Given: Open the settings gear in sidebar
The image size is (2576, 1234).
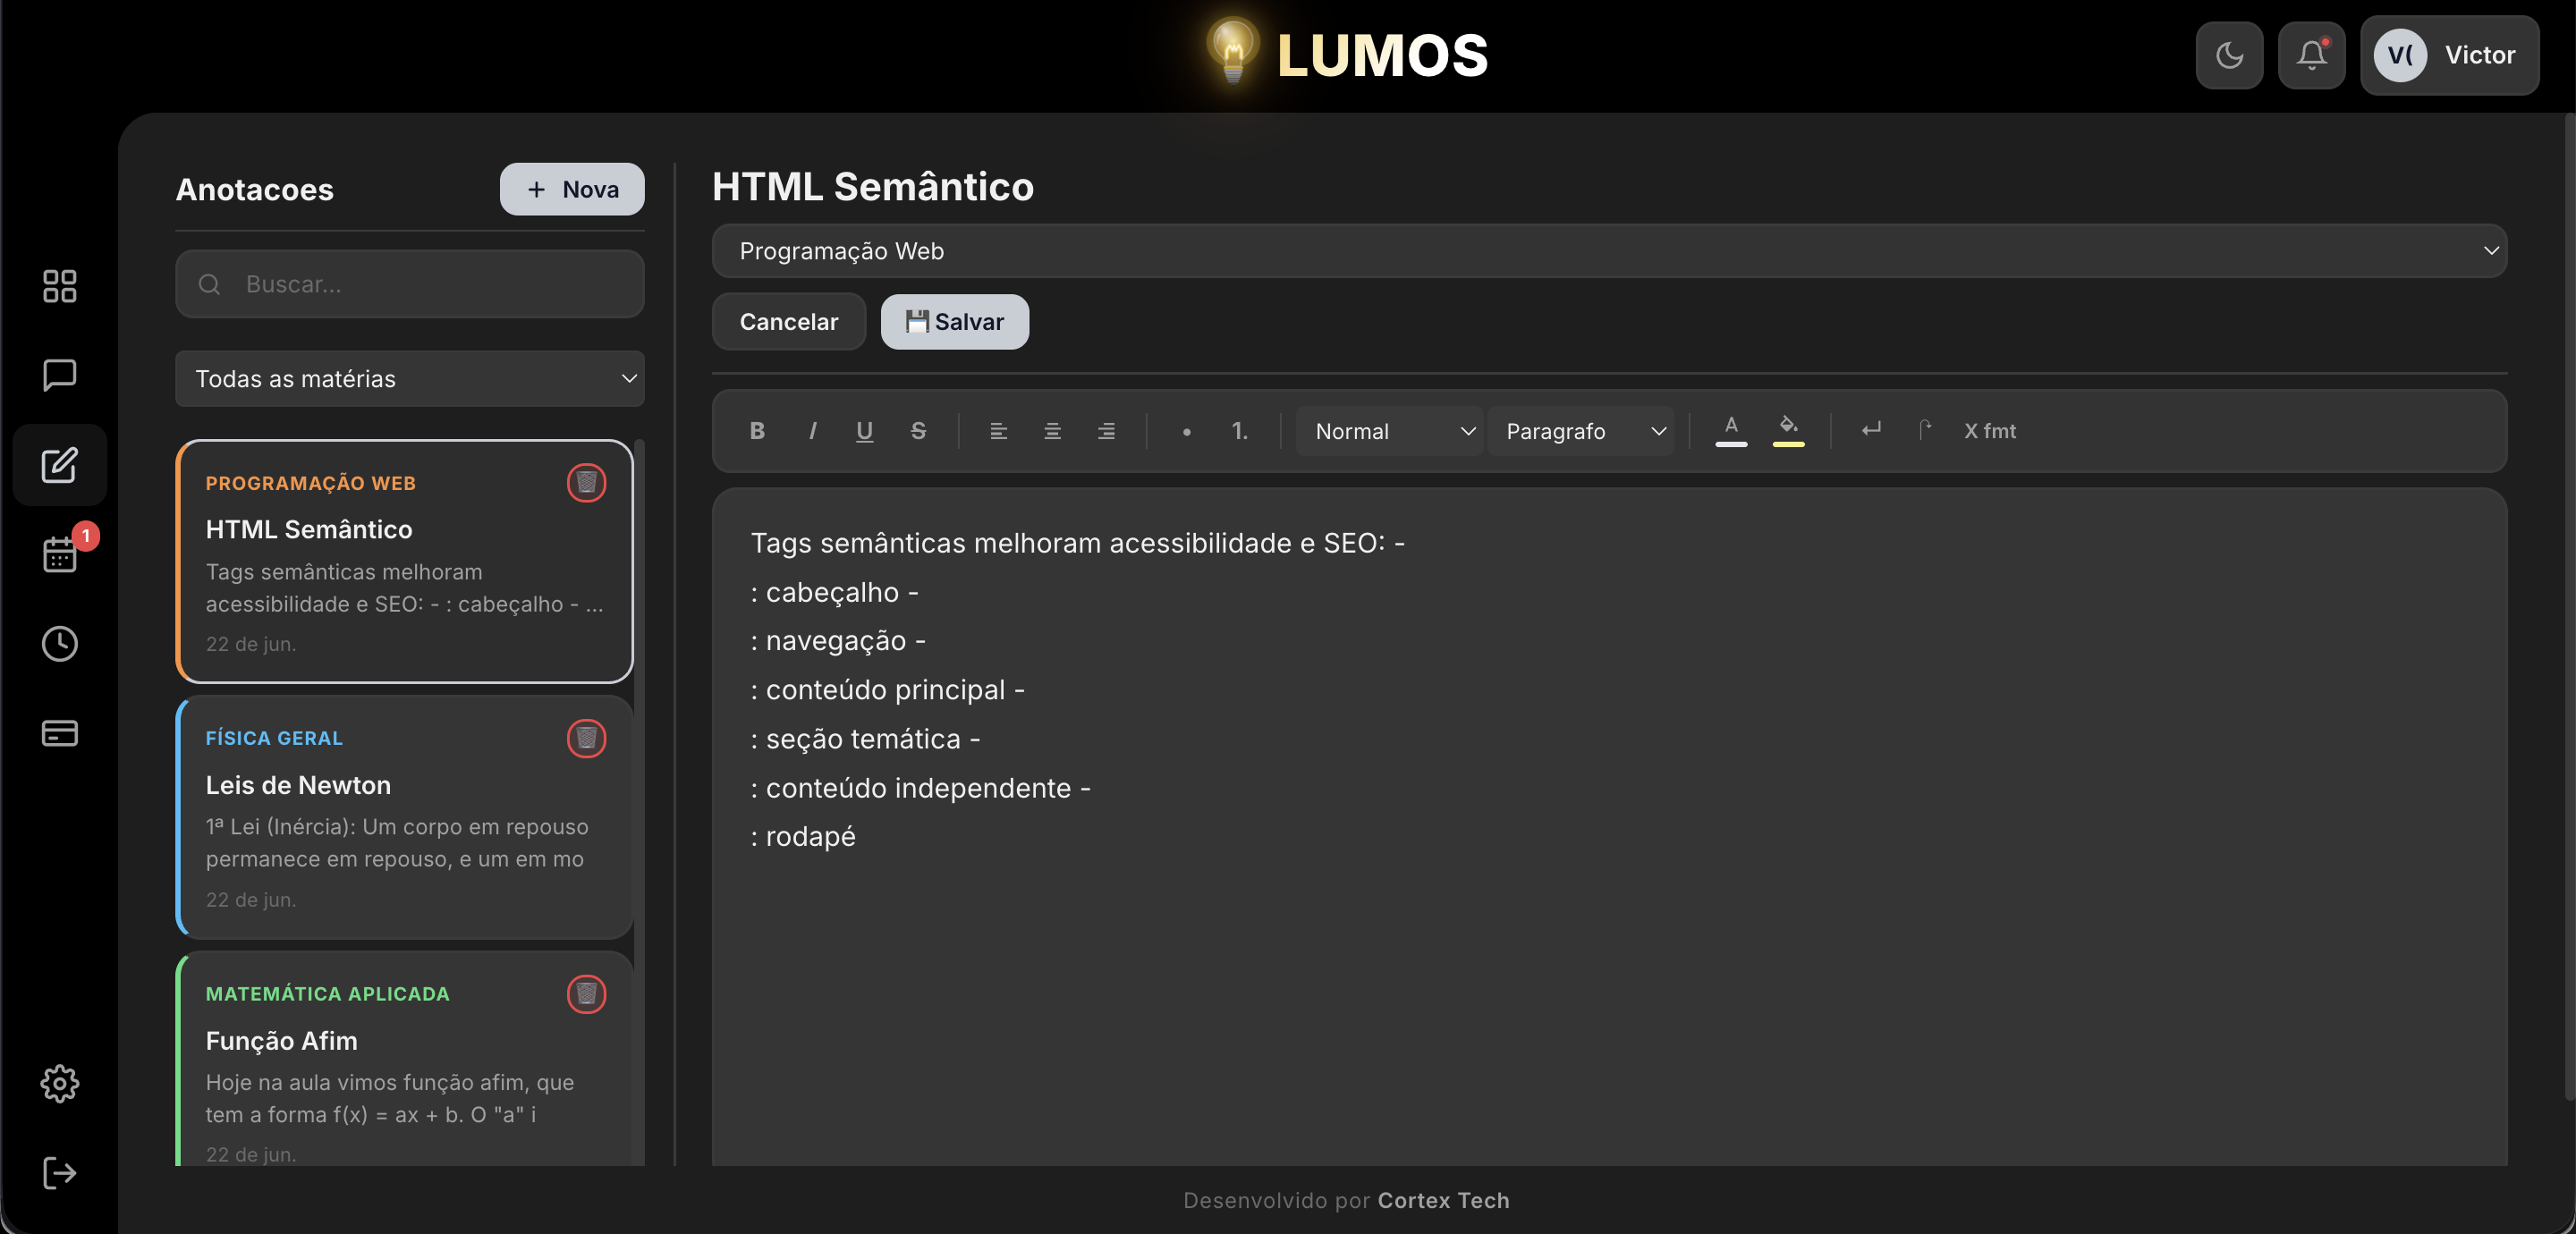Looking at the screenshot, I should click(60, 1083).
